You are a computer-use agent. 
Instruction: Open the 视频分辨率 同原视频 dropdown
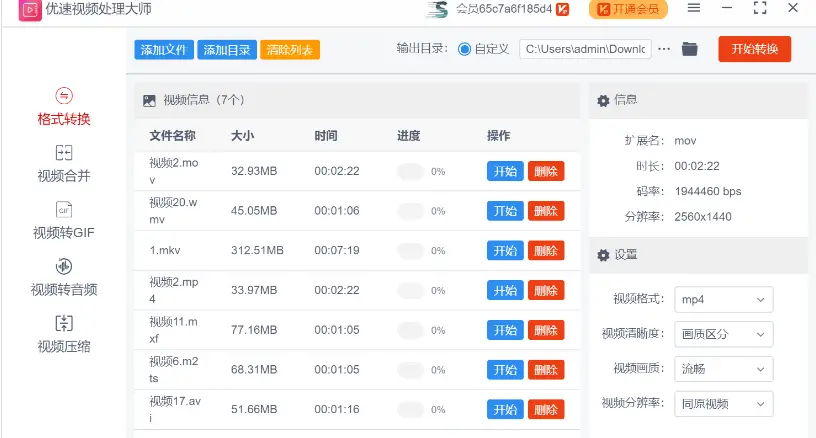coord(723,404)
